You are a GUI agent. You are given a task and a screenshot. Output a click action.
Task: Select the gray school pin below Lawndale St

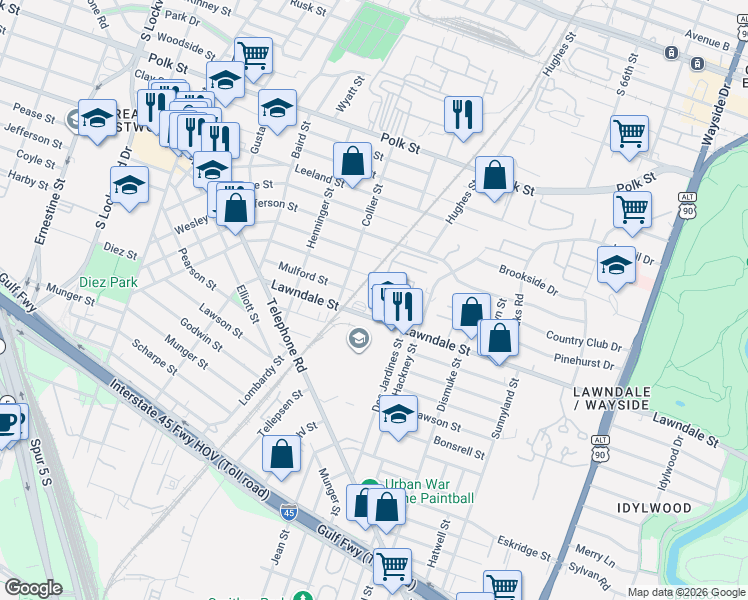click(x=359, y=339)
